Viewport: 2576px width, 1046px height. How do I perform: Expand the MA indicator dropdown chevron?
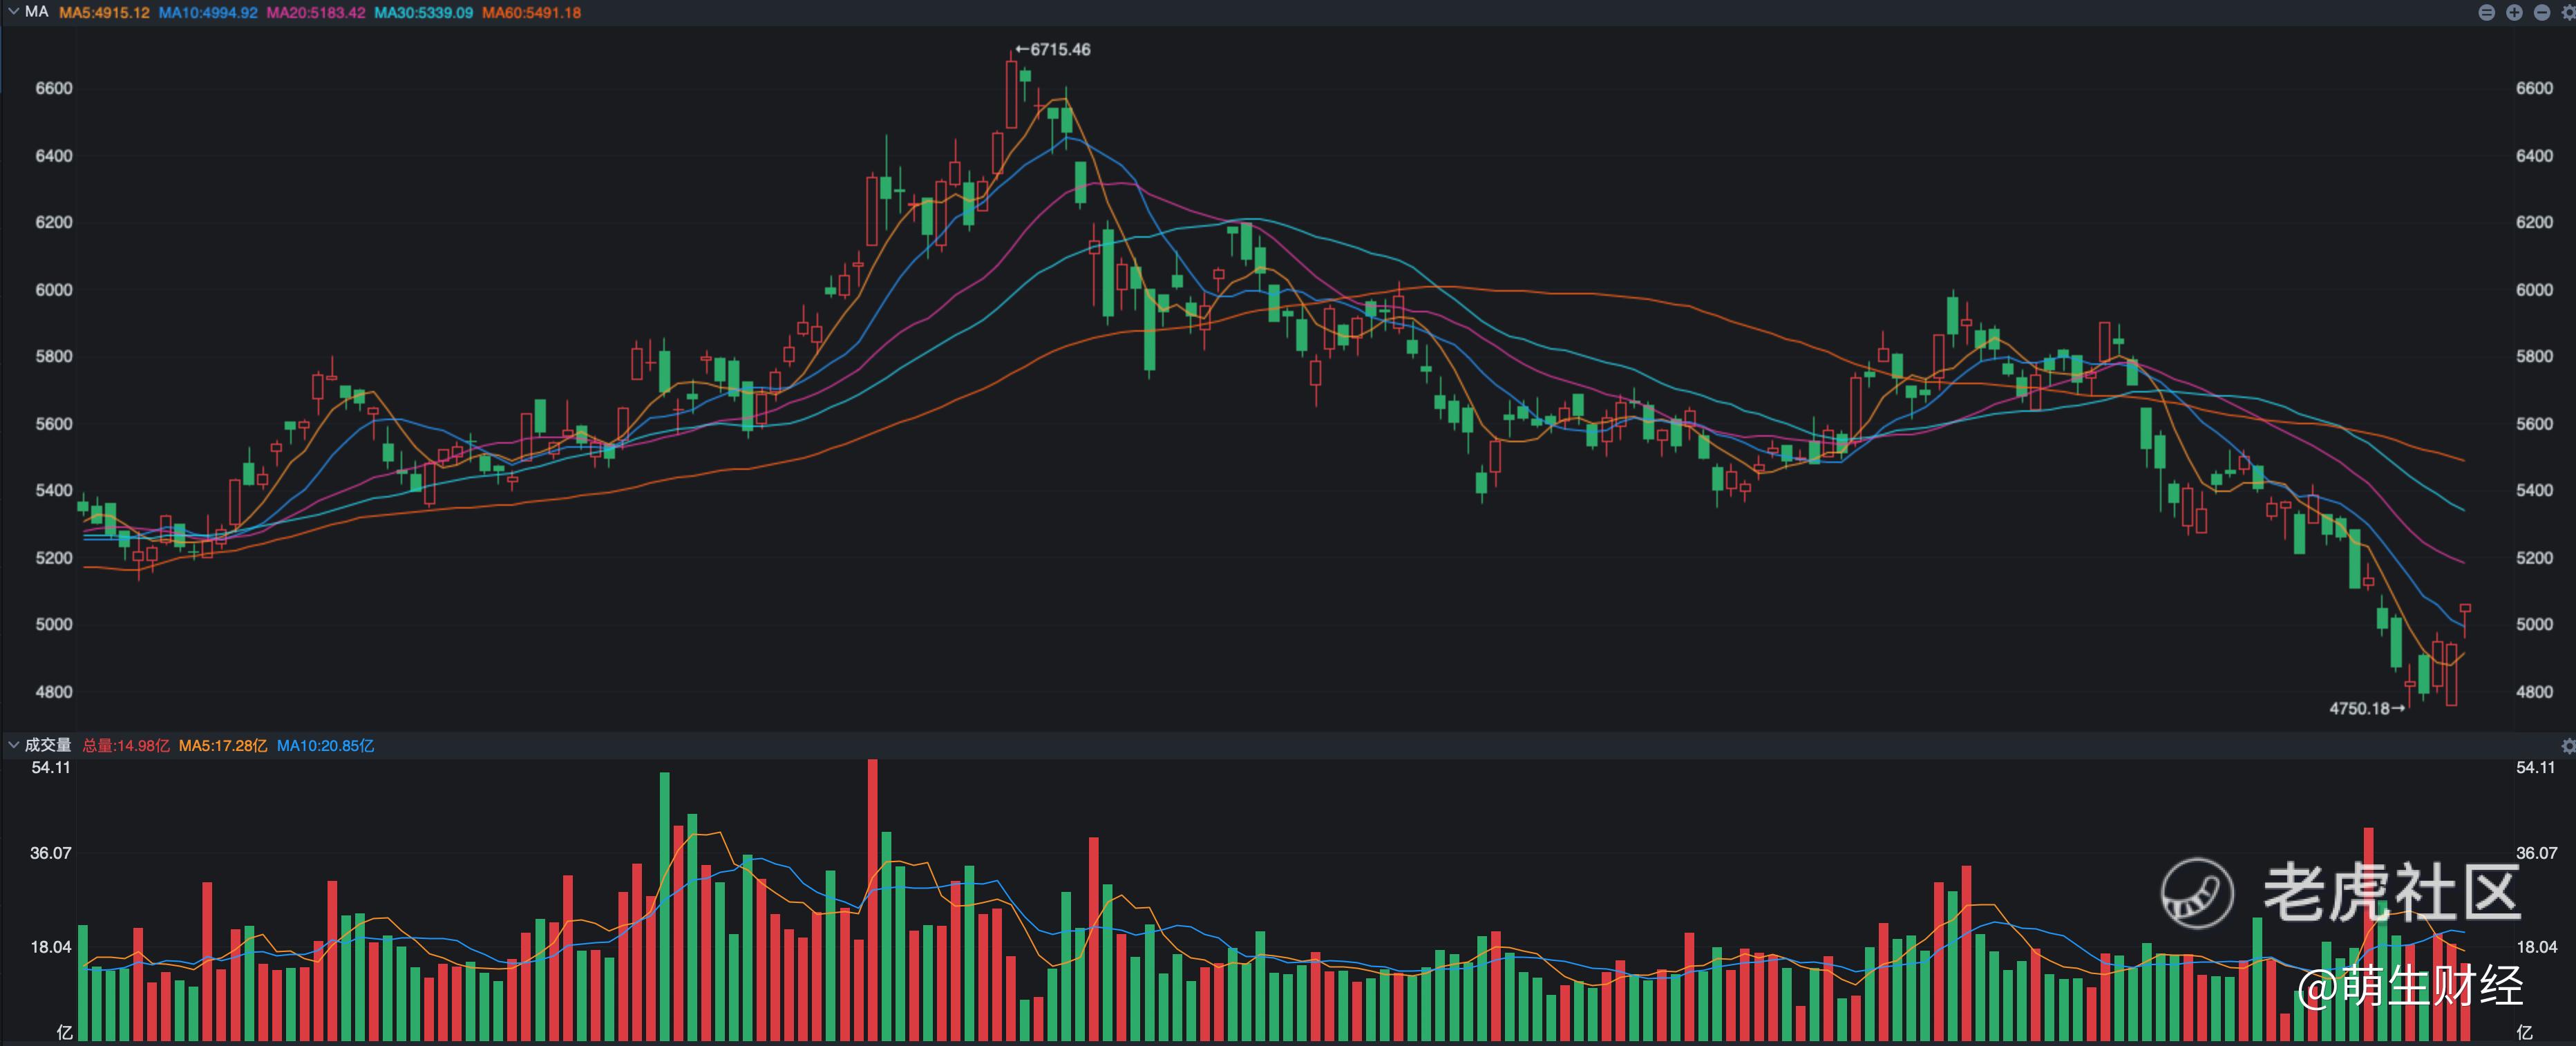(x=13, y=12)
